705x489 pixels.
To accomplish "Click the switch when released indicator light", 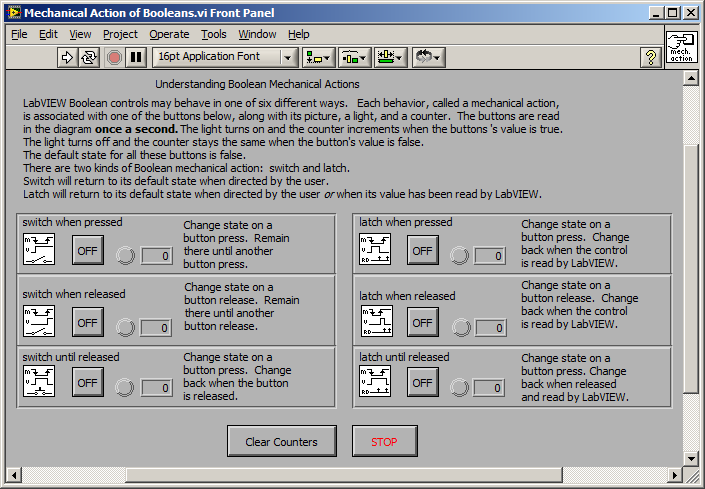I will click(x=125, y=328).
